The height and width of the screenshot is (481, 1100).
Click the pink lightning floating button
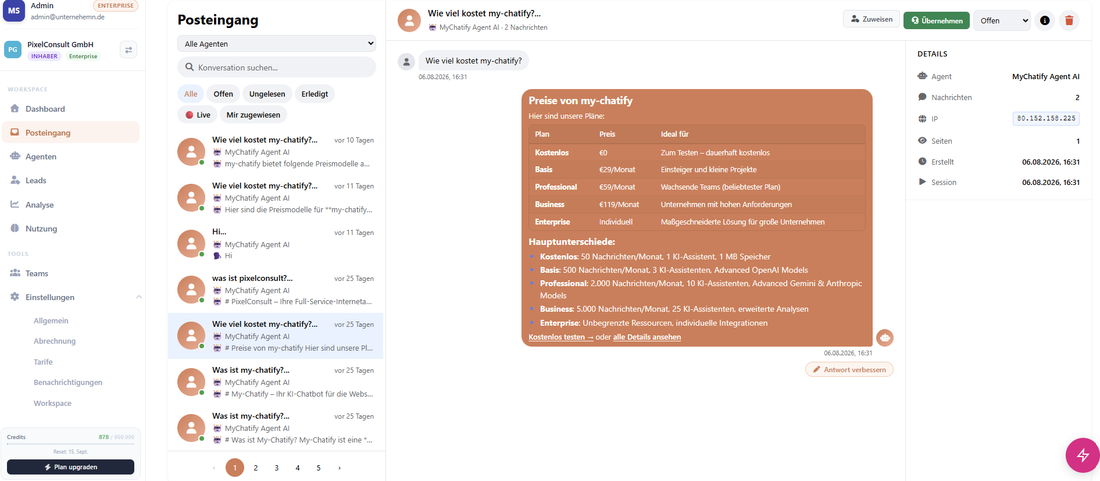[x=1082, y=454]
